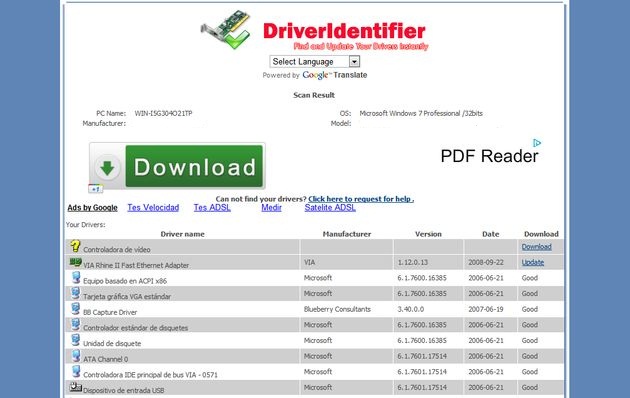This screenshot has width=630, height=398.
Task: Click the Google Translate logo
Action: [335, 75]
